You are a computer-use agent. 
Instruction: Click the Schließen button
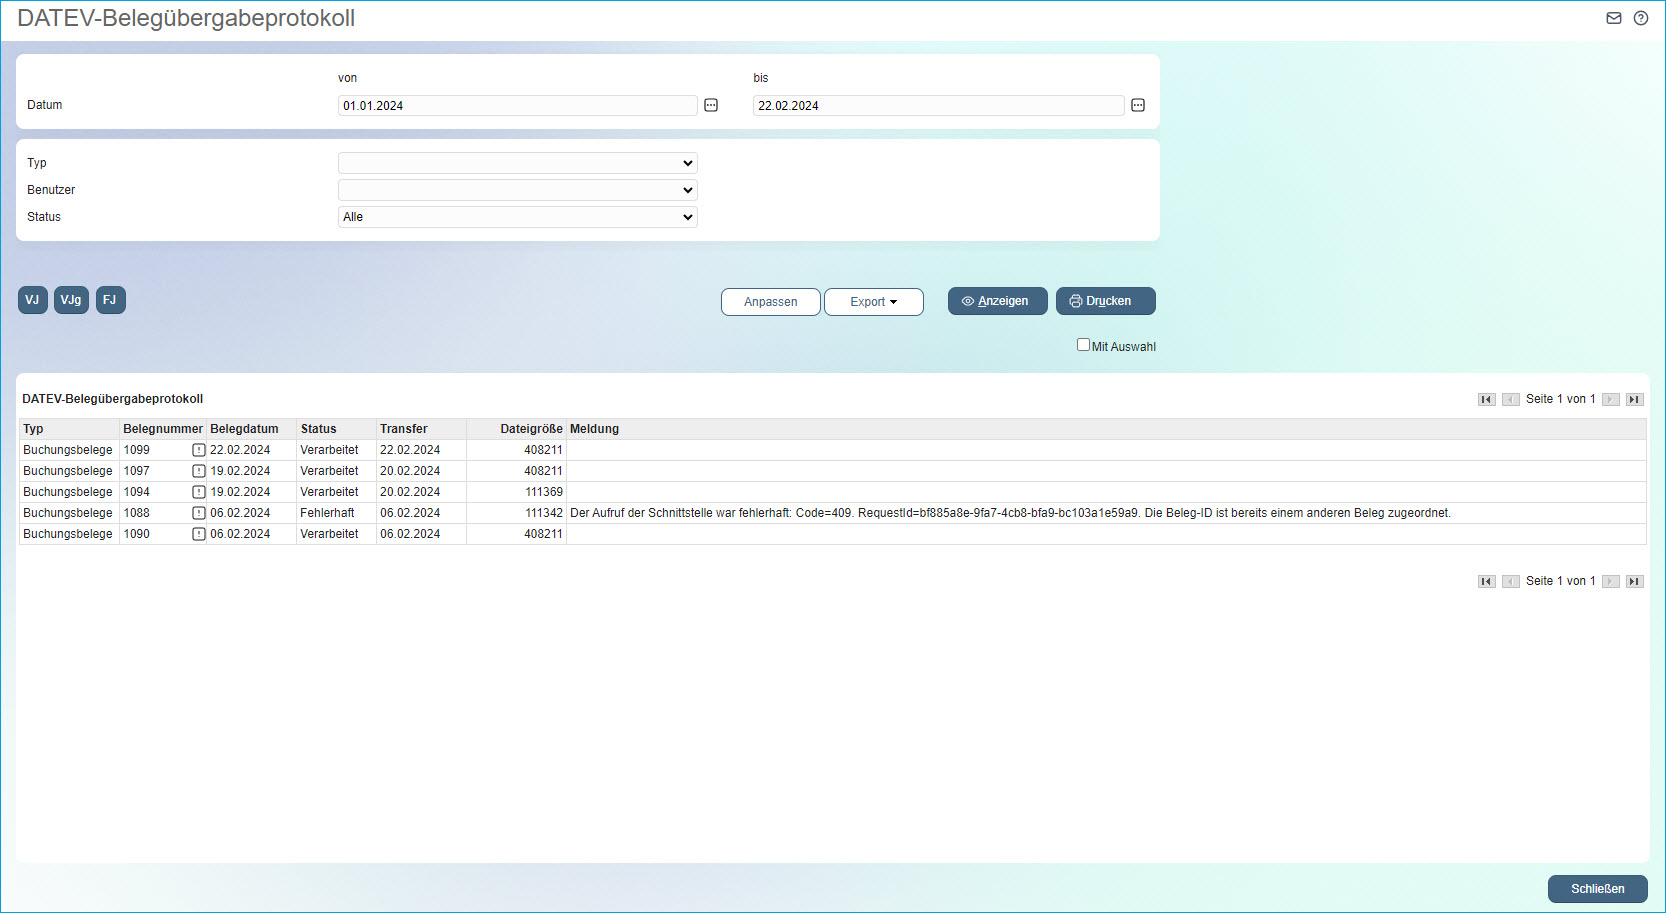click(1598, 889)
